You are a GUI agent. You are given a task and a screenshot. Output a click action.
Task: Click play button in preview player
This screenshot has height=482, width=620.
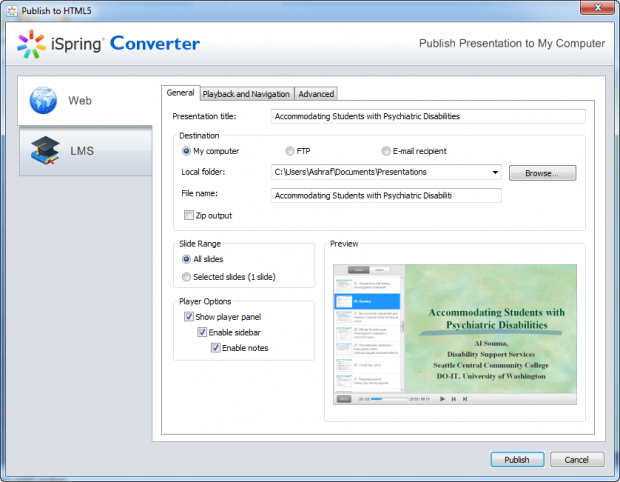coord(442,399)
